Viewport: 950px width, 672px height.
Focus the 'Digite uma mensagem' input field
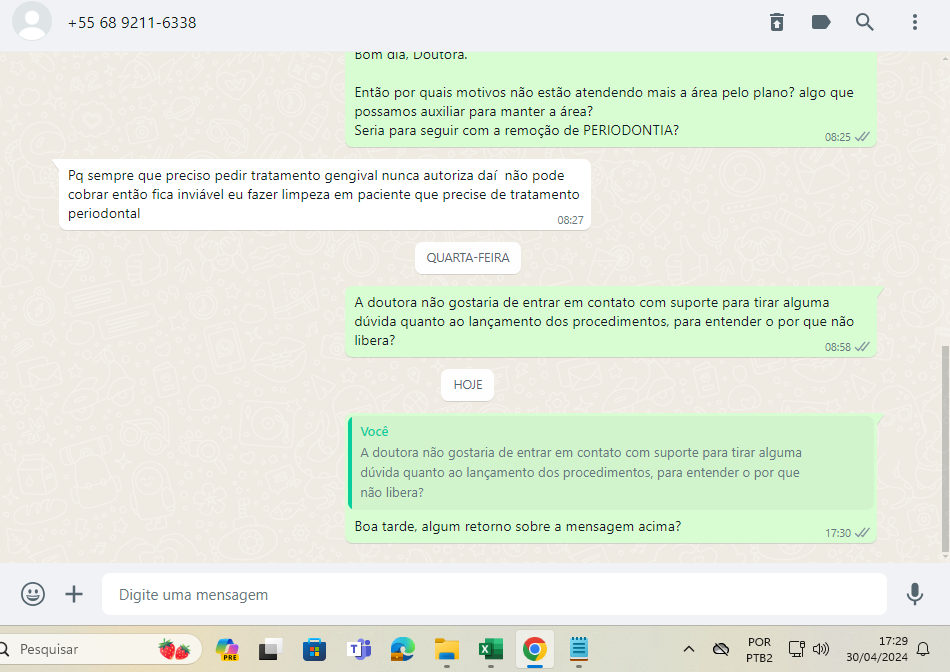[494, 594]
